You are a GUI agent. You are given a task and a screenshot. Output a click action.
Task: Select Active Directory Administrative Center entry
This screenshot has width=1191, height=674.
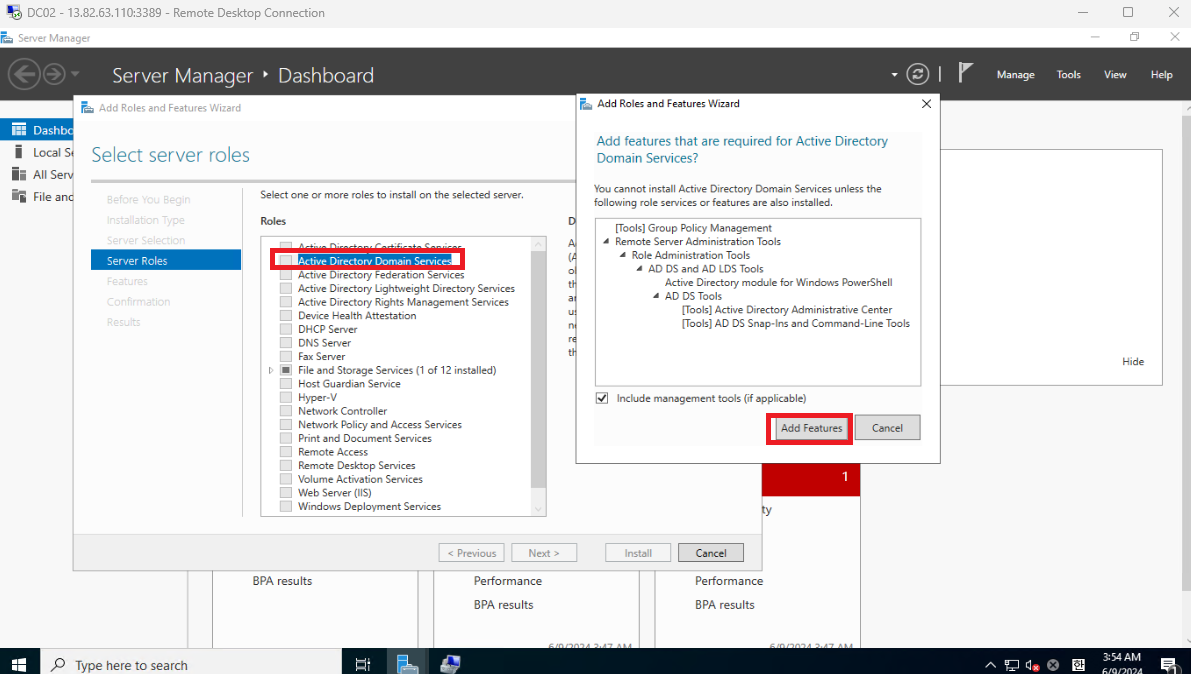click(x=786, y=310)
